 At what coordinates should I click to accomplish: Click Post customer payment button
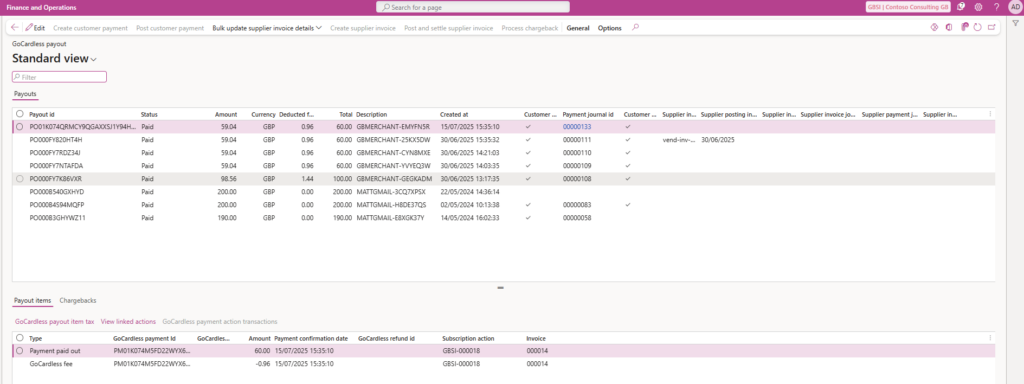[x=170, y=28]
